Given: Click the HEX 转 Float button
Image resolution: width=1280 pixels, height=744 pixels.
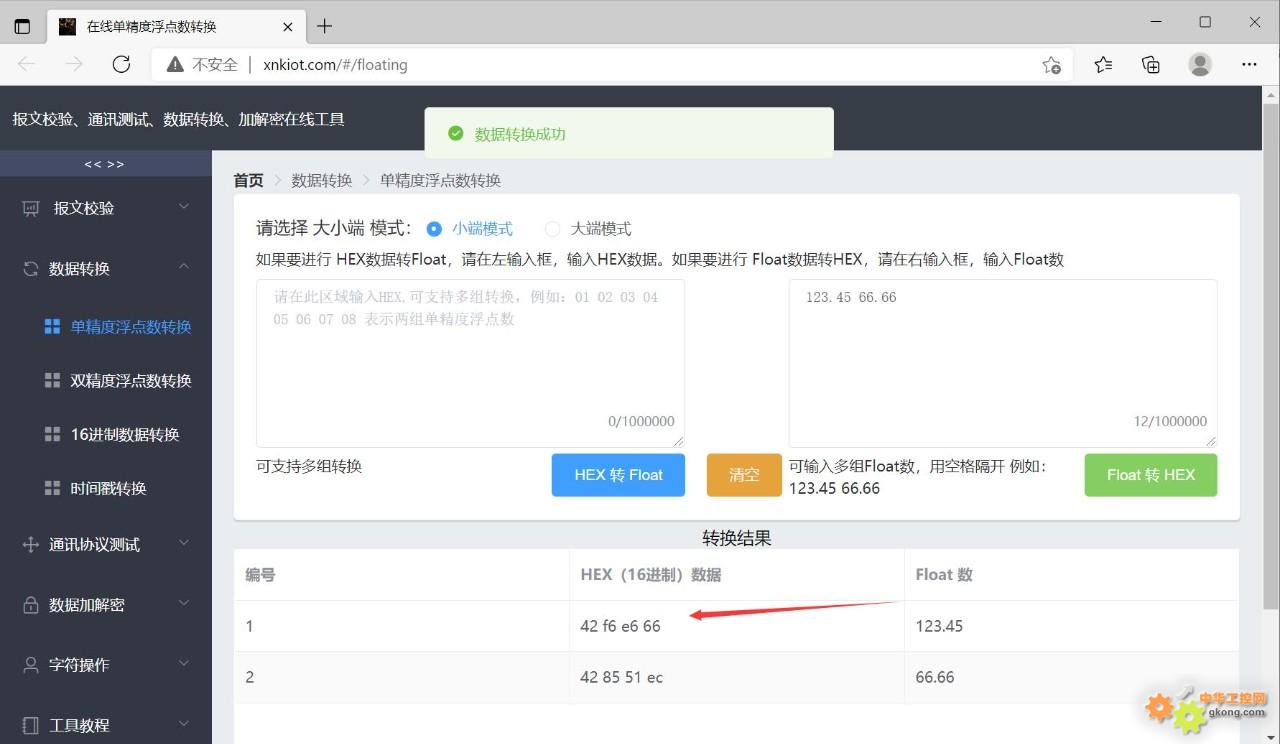Looking at the screenshot, I should pyautogui.click(x=618, y=475).
